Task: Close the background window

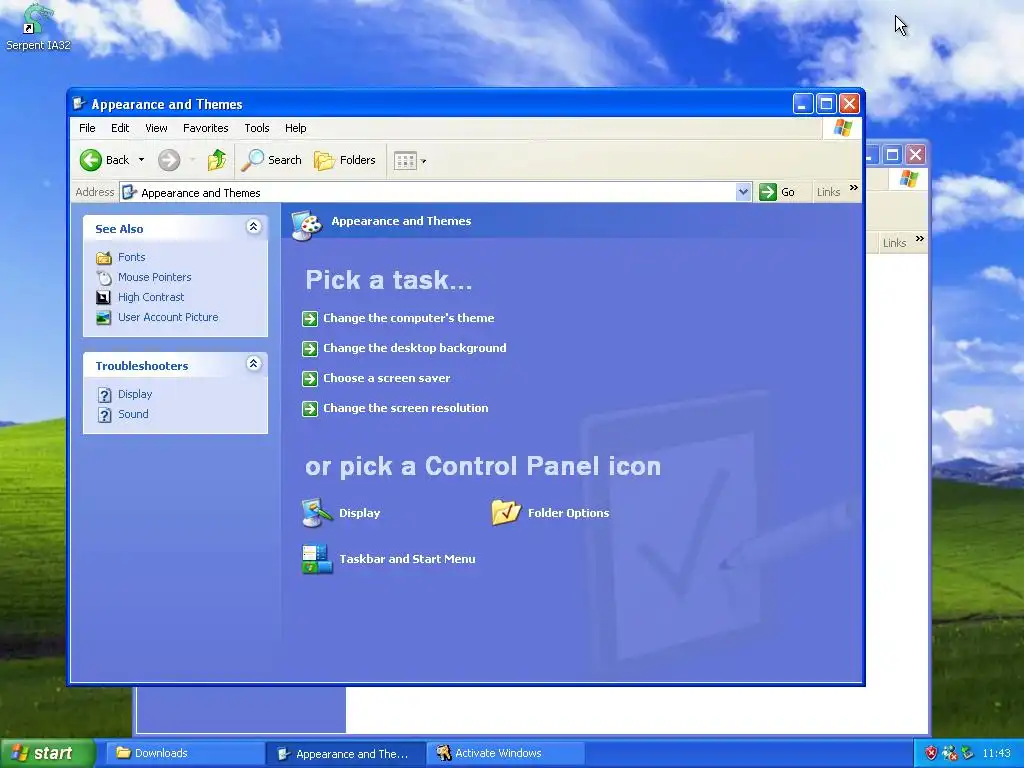Action: coord(916,155)
